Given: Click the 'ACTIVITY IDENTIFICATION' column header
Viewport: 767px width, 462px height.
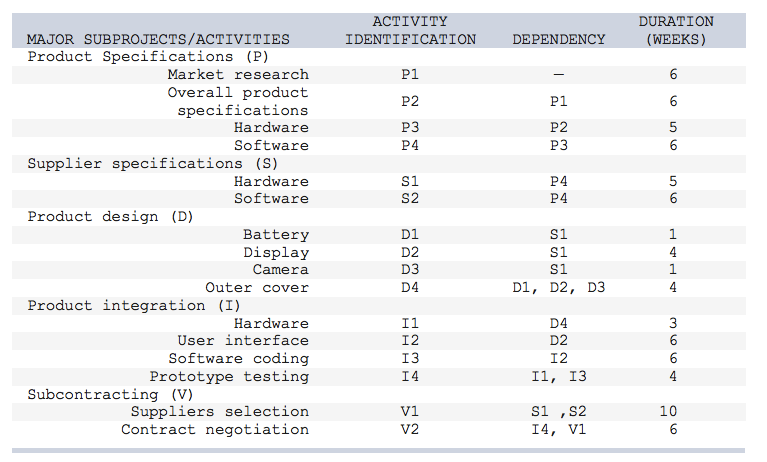Looking at the screenshot, I should pyautogui.click(x=410, y=30).
